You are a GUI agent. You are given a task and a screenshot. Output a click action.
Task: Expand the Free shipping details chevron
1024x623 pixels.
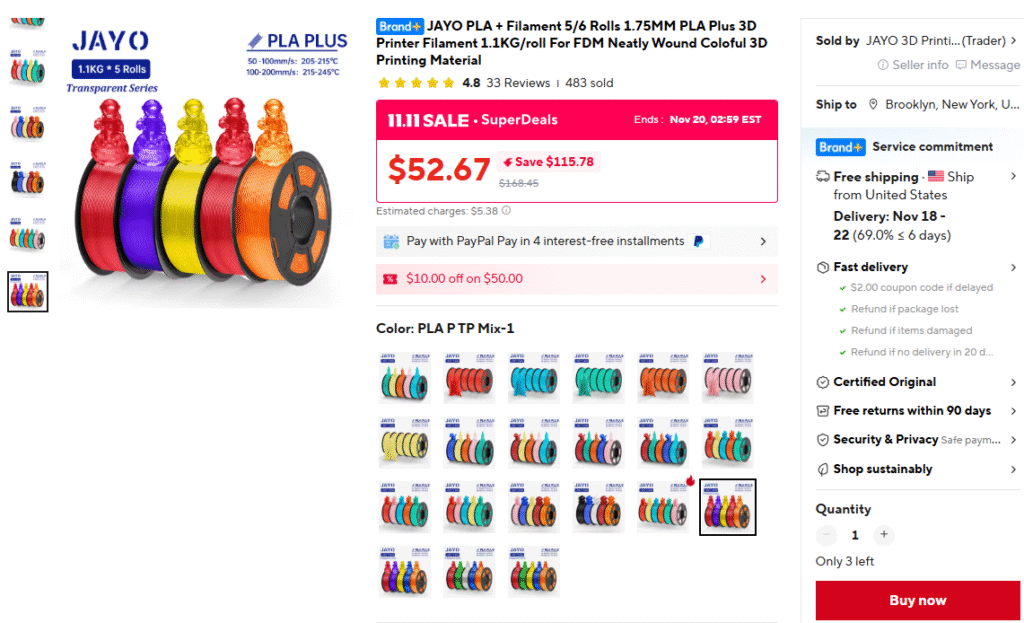pos(1013,176)
